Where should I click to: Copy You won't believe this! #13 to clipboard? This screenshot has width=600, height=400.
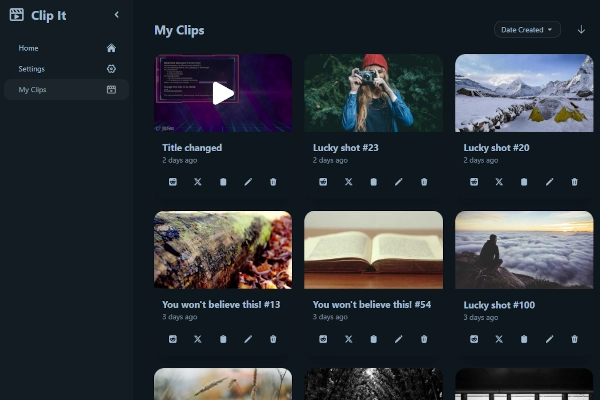tap(223, 339)
